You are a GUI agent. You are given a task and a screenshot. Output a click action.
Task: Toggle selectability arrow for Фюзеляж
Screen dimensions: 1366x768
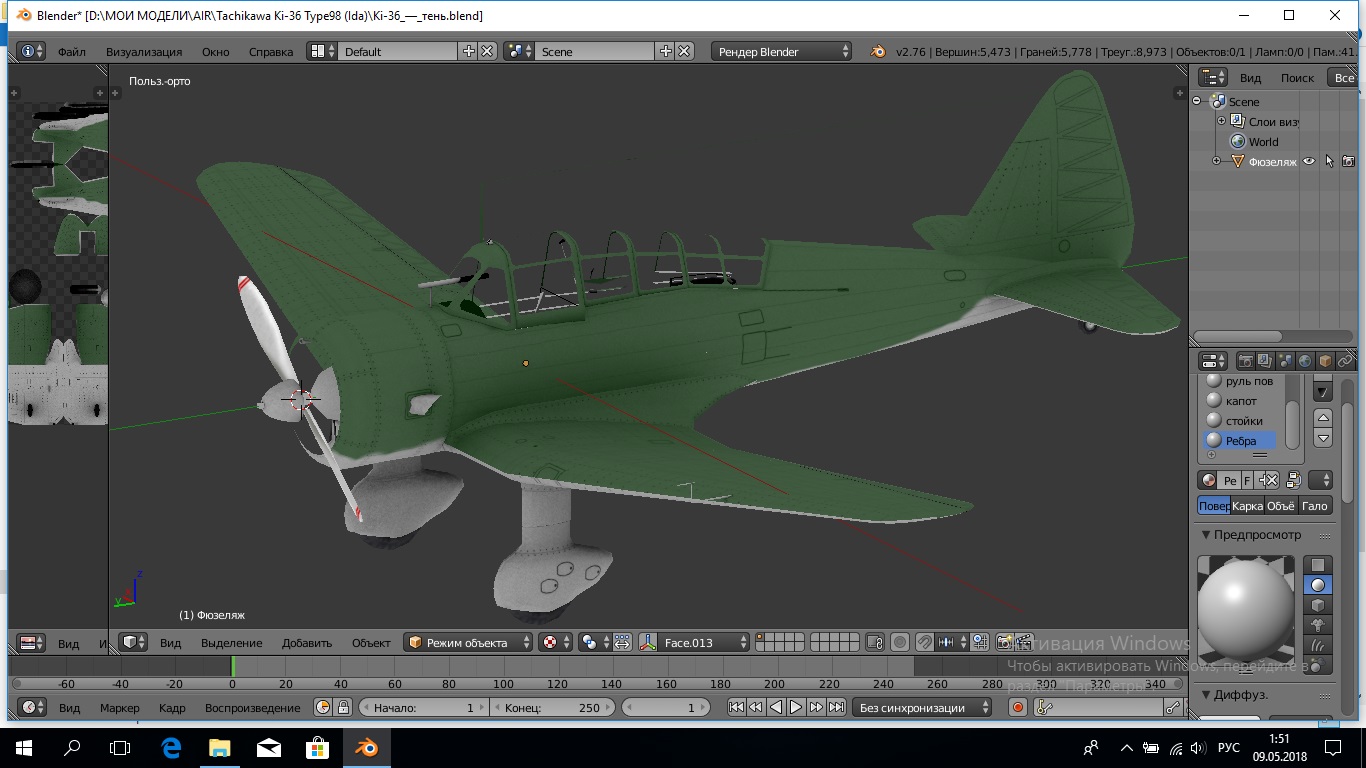click(1329, 161)
